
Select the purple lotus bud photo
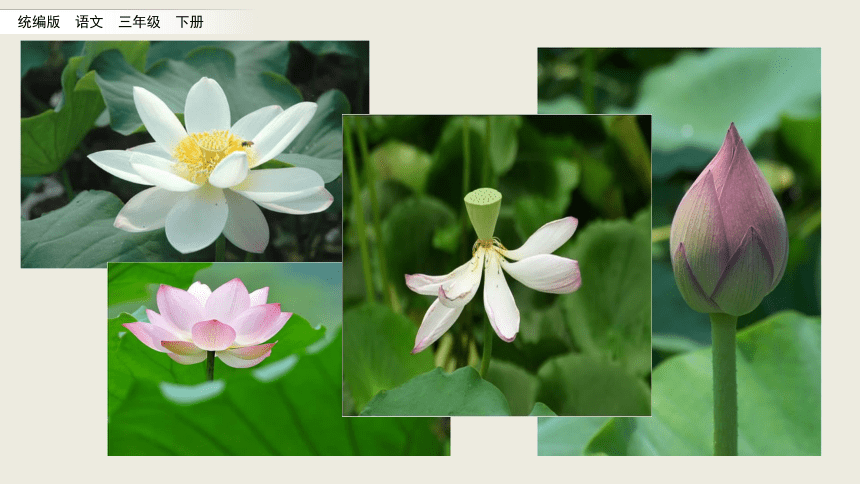pyautogui.click(x=679, y=251)
